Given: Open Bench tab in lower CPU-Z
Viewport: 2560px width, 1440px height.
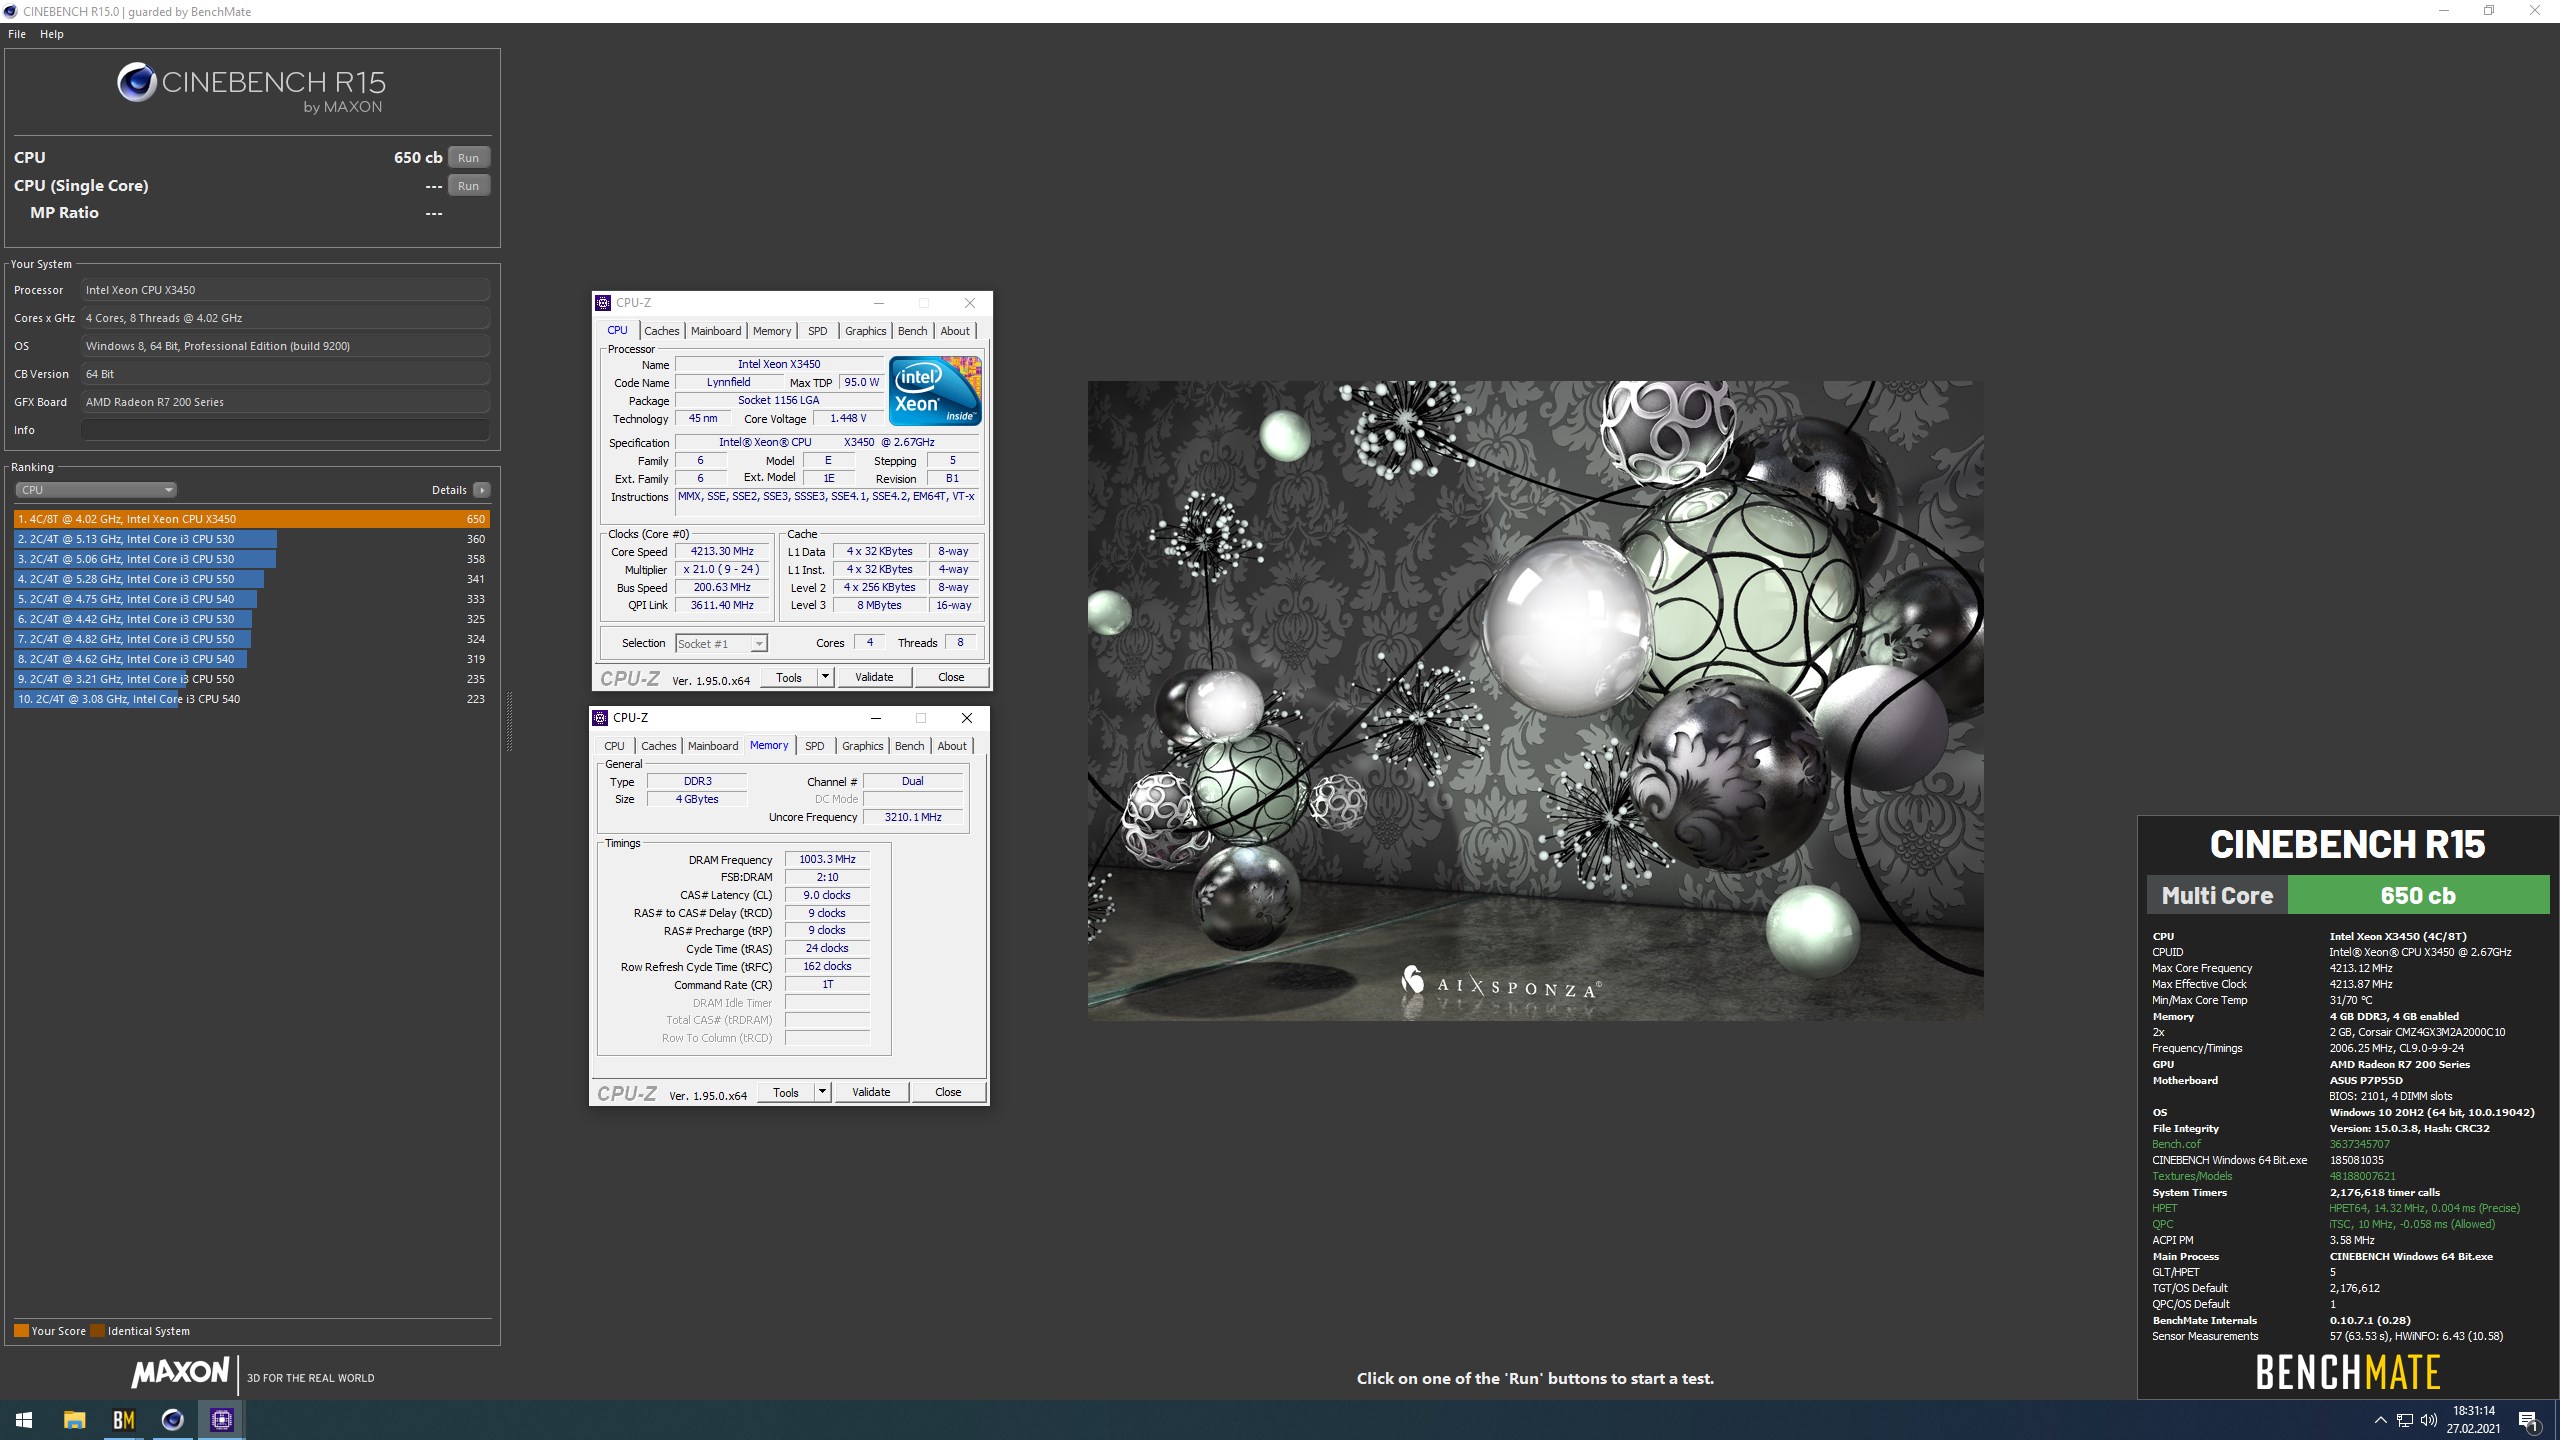Looking at the screenshot, I should point(909,746).
